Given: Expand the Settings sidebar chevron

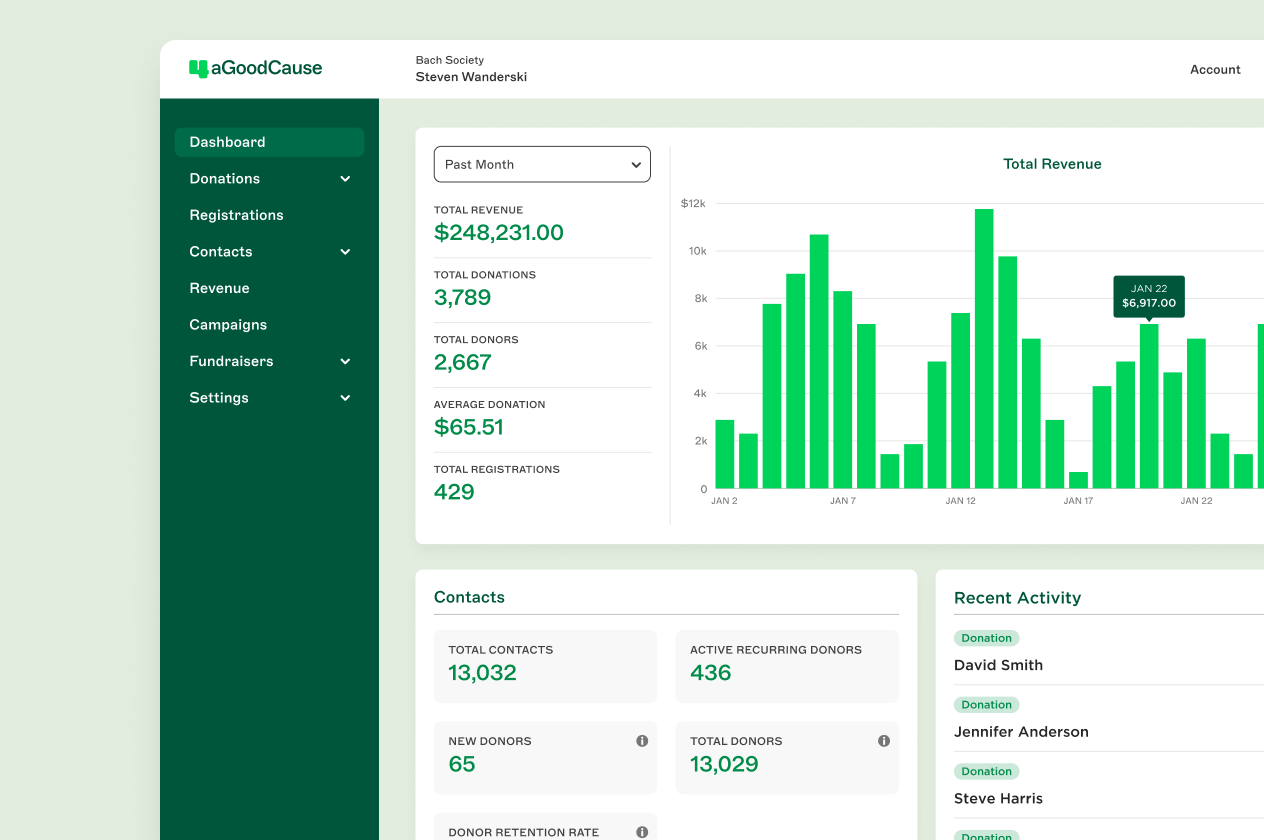Looking at the screenshot, I should tap(345, 398).
